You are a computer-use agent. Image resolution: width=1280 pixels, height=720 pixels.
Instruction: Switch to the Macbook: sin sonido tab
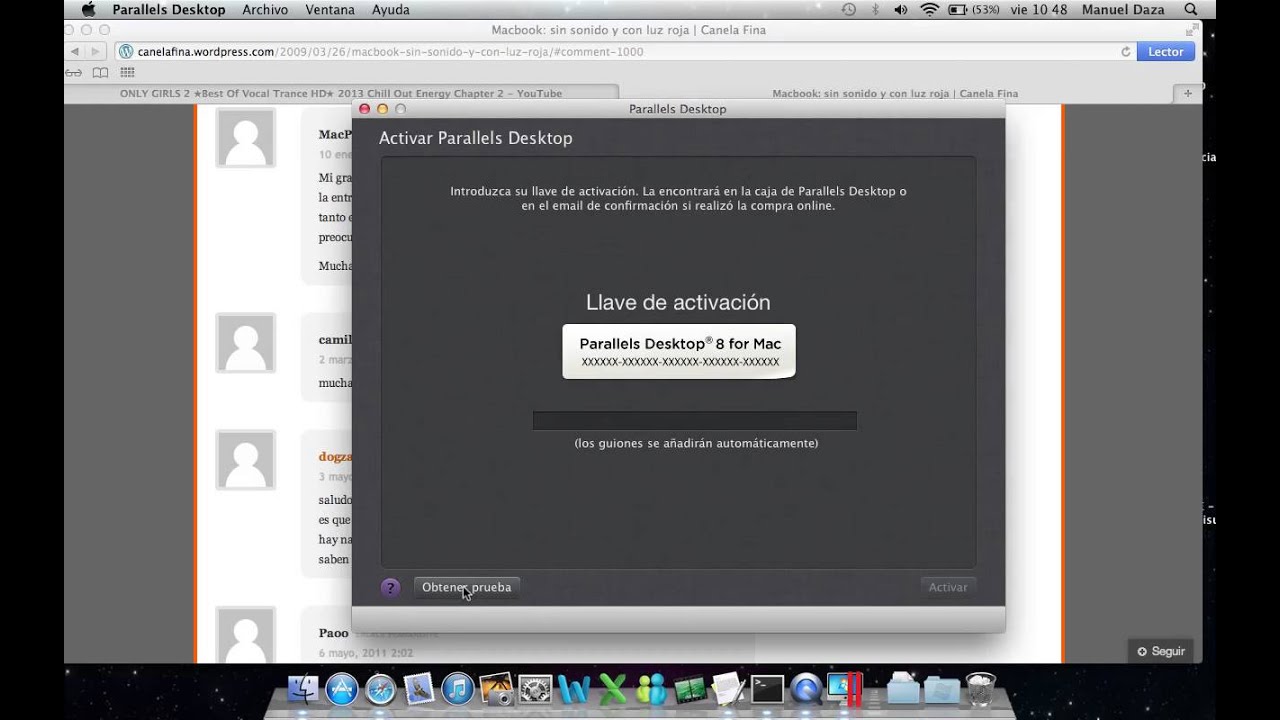point(895,93)
